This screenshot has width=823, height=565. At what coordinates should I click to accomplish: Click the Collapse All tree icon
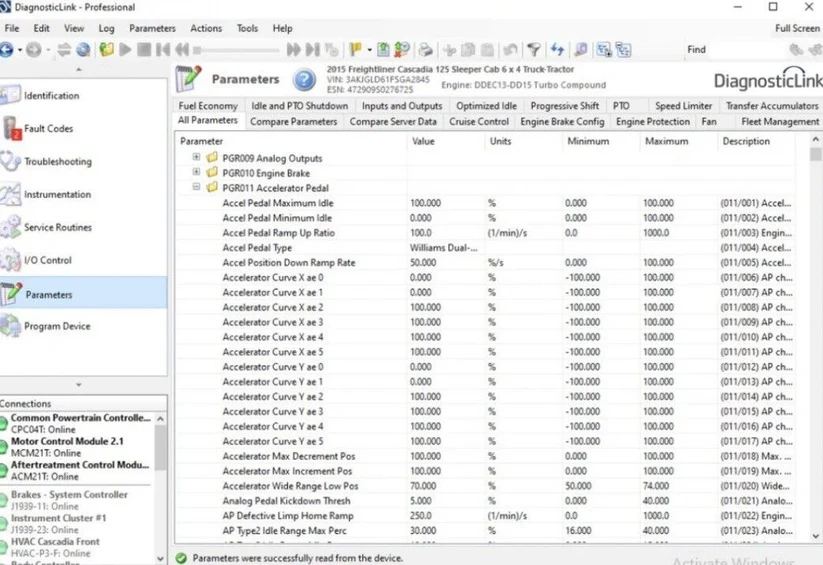tap(624, 50)
